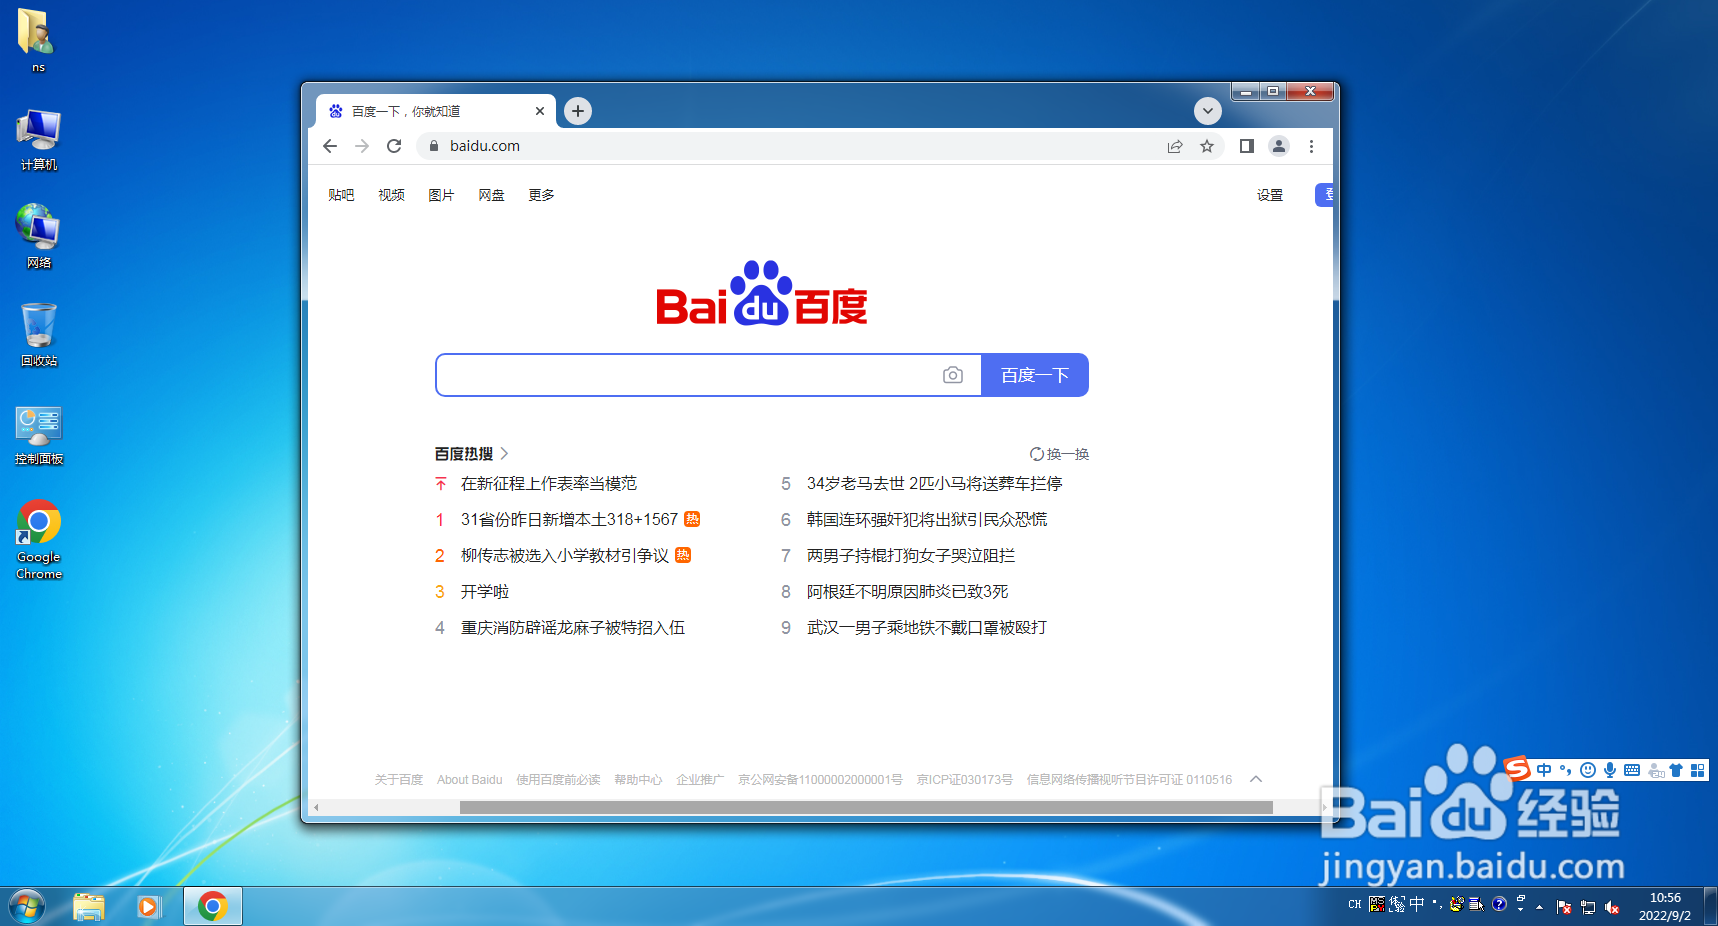Viewport: 1718px width, 926px height.
Task: Open hot topic 开学啦
Action: tap(485, 592)
